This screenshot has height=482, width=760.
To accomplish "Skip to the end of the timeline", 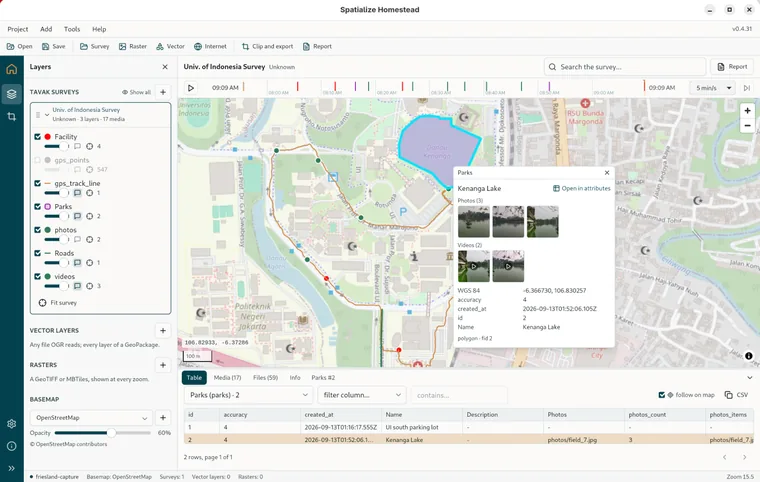I will click(747, 88).
